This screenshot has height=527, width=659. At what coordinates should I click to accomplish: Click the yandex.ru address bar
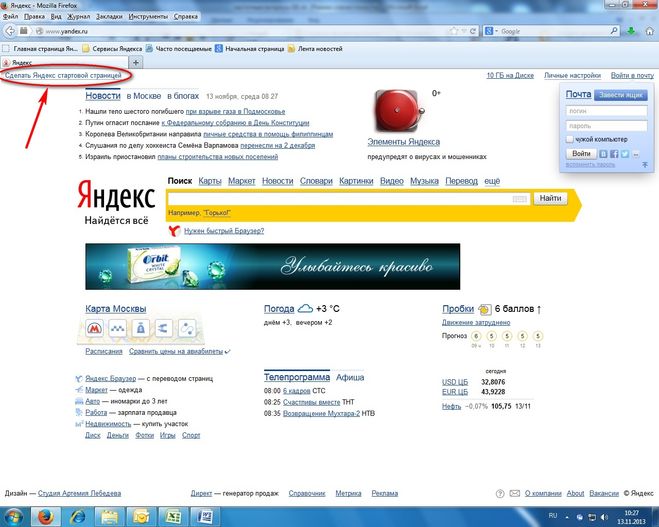pyautogui.click(x=244, y=31)
